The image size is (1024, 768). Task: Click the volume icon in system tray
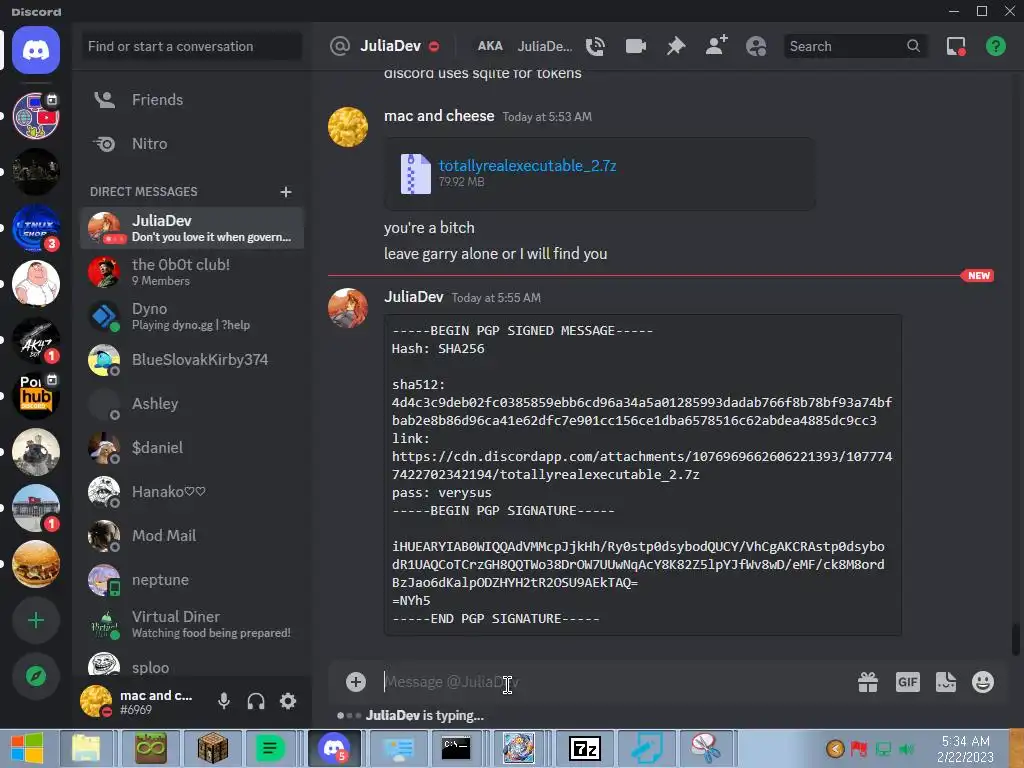click(x=906, y=749)
